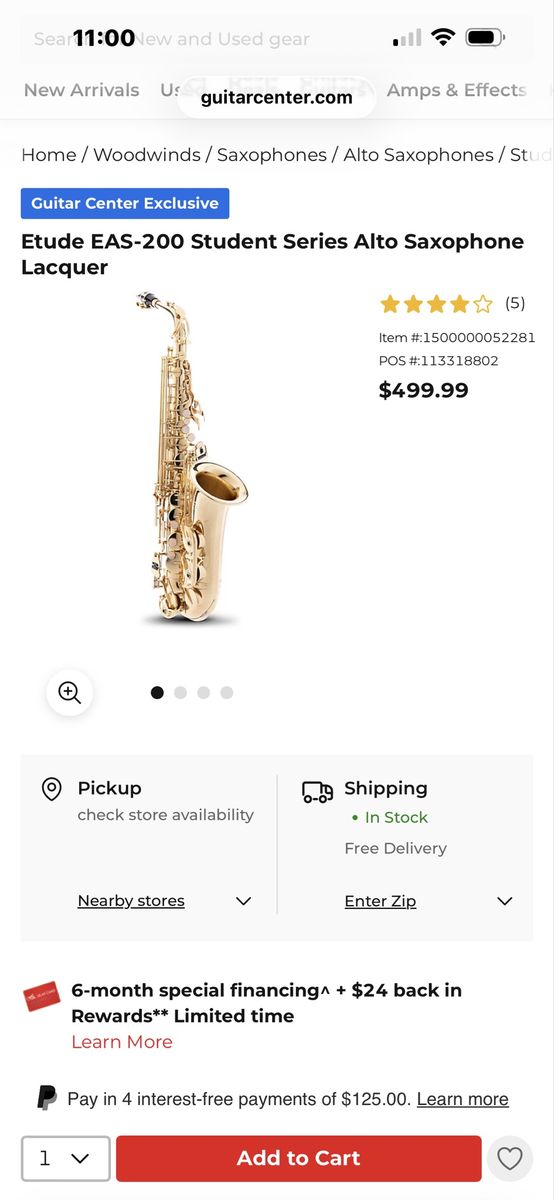Viewport: 554px width, 1200px height.
Task: Tap the PayPal logo icon
Action: click(x=46, y=1098)
